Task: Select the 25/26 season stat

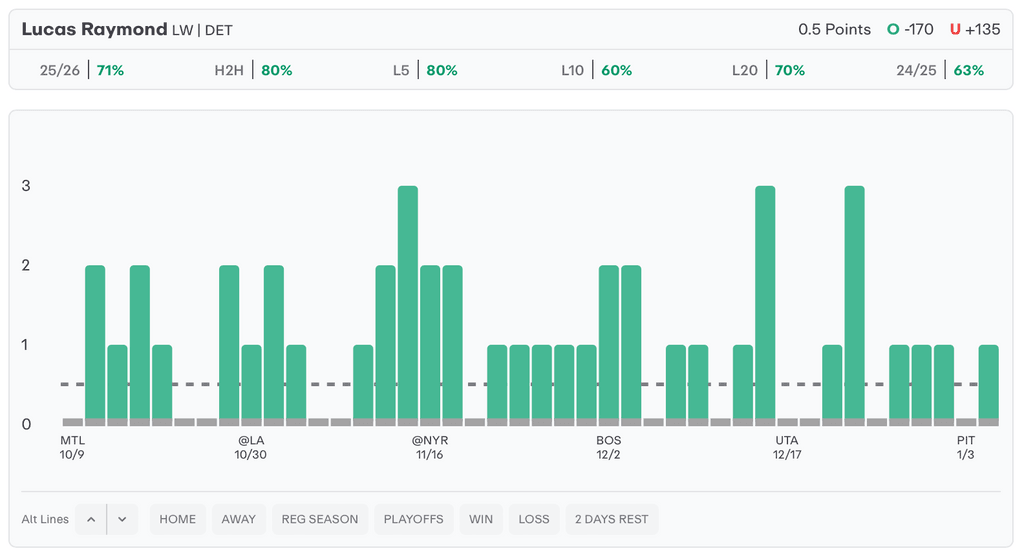Action: point(82,70)
